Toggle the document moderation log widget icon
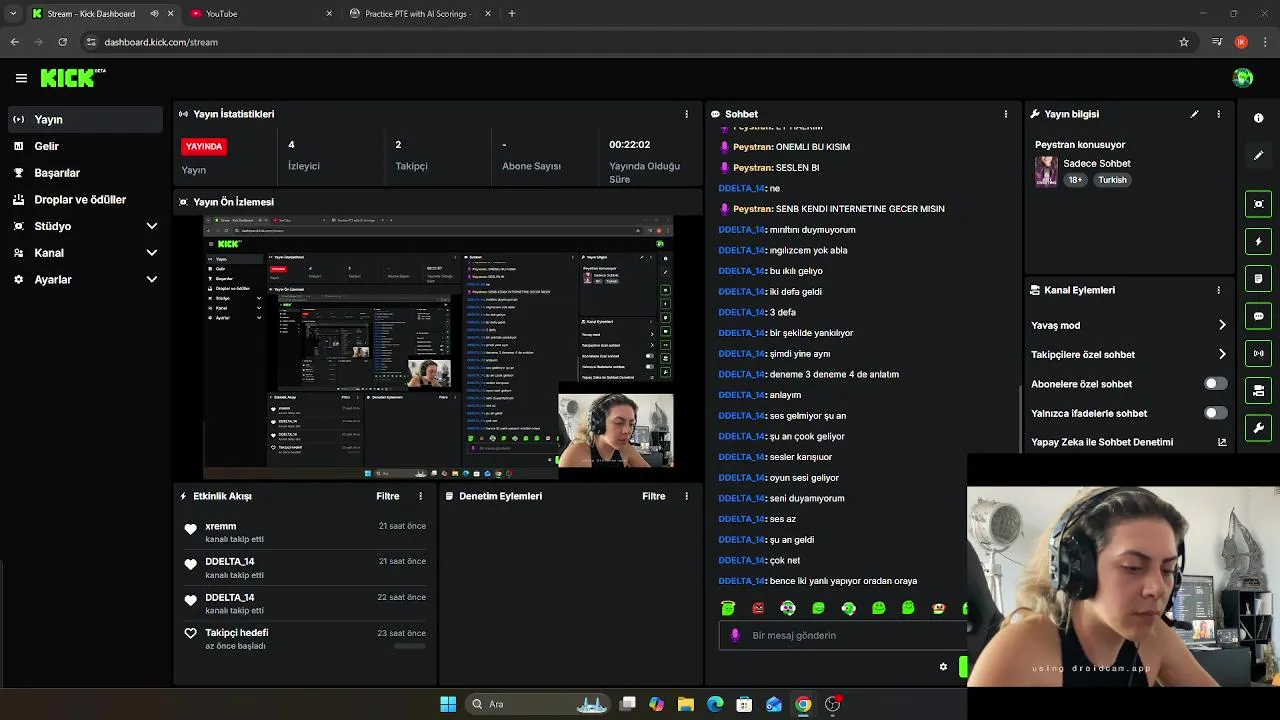The width and height of the screenshot is (1280, 720). (x=1259, y=278)
